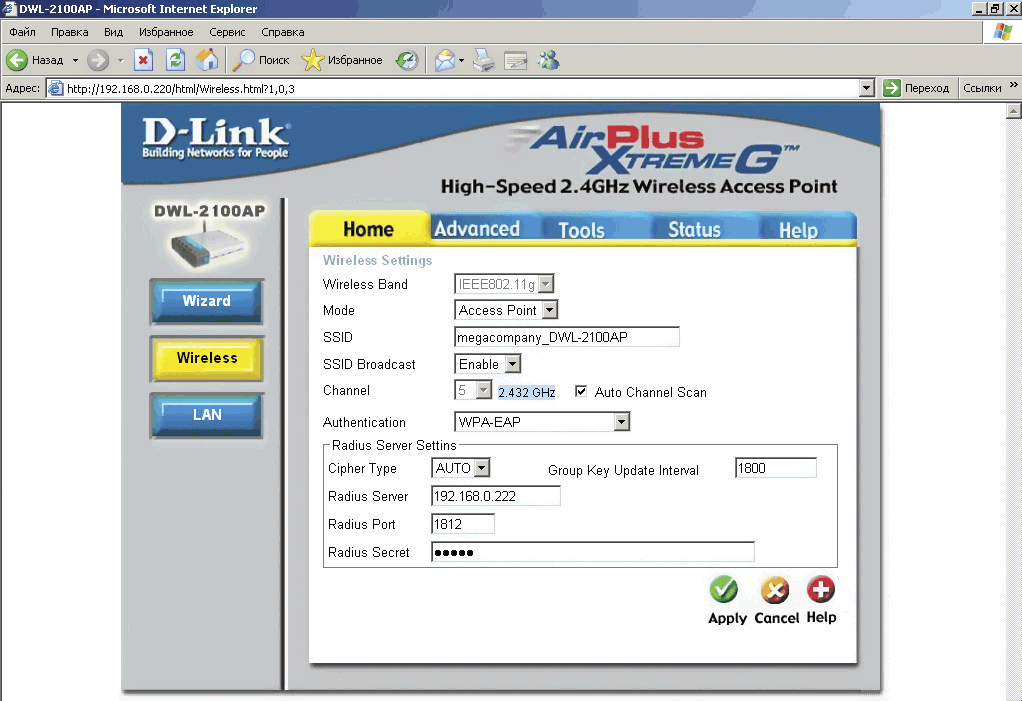Image resolution: width=1022 pixels, height=701 pixels.
Task: Open the Избранное menu in menu bar
Action: (166, 32)
